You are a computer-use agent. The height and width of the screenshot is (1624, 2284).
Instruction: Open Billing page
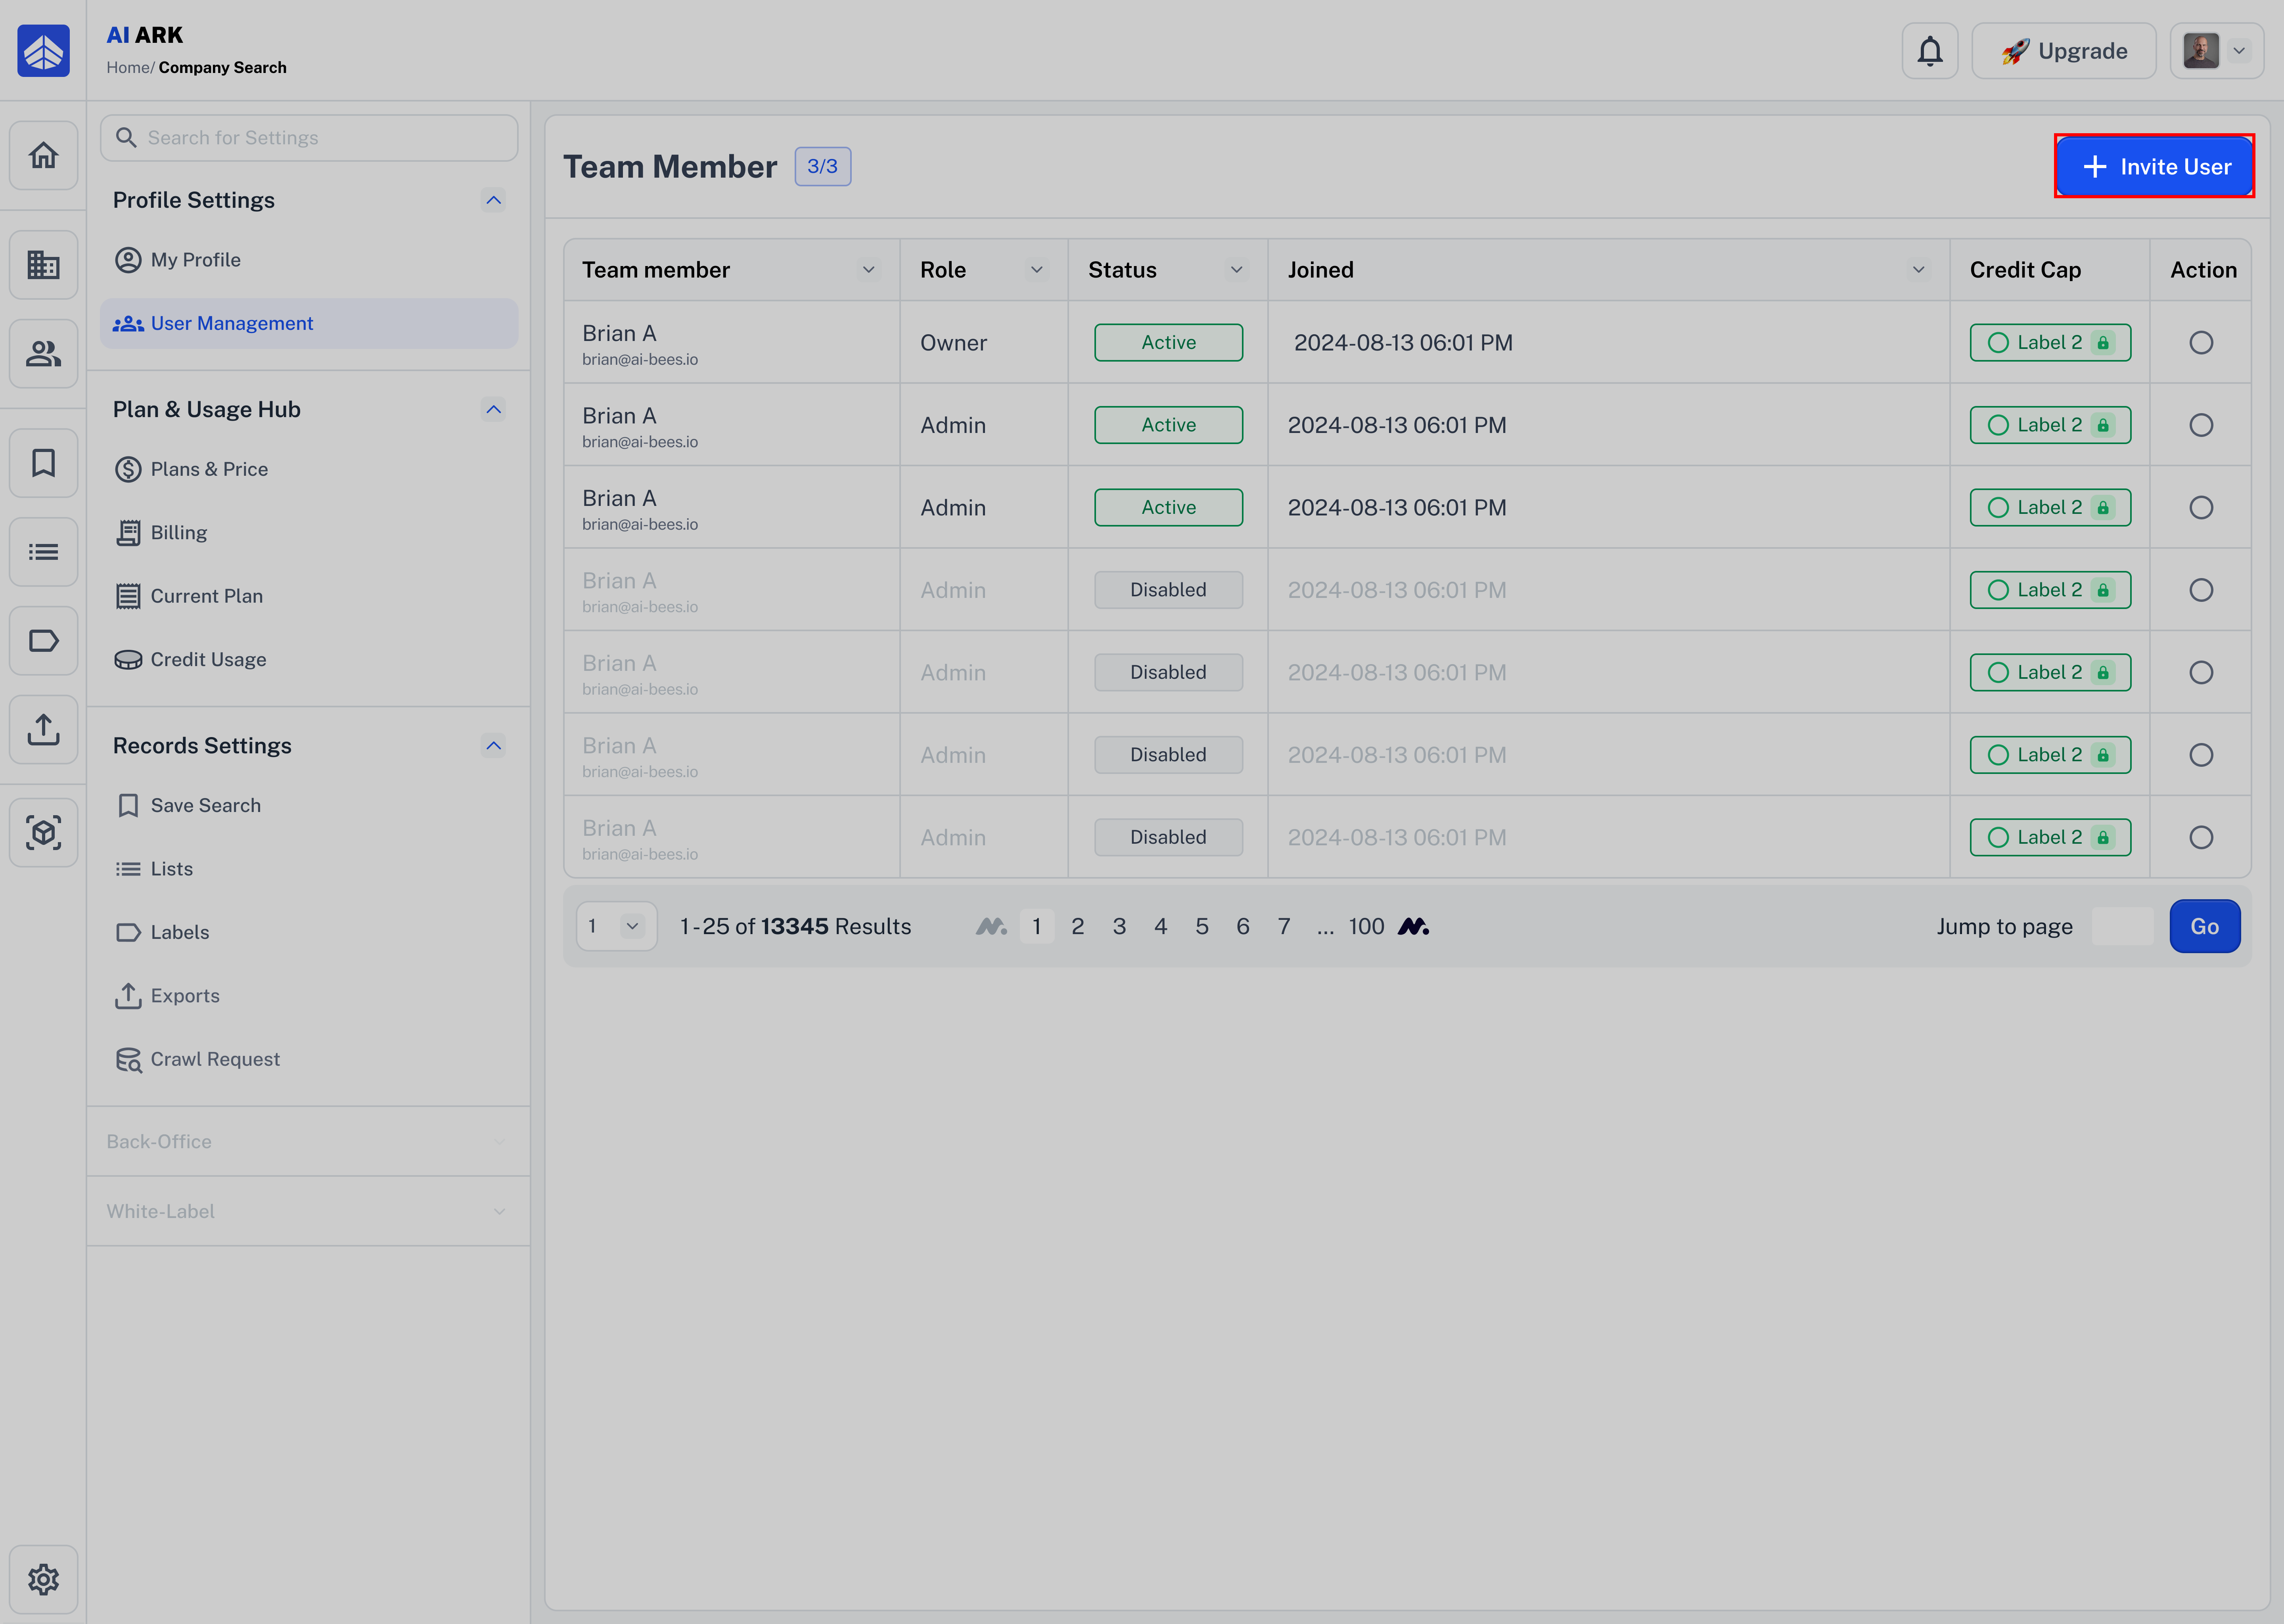click(x=309, y=533)
